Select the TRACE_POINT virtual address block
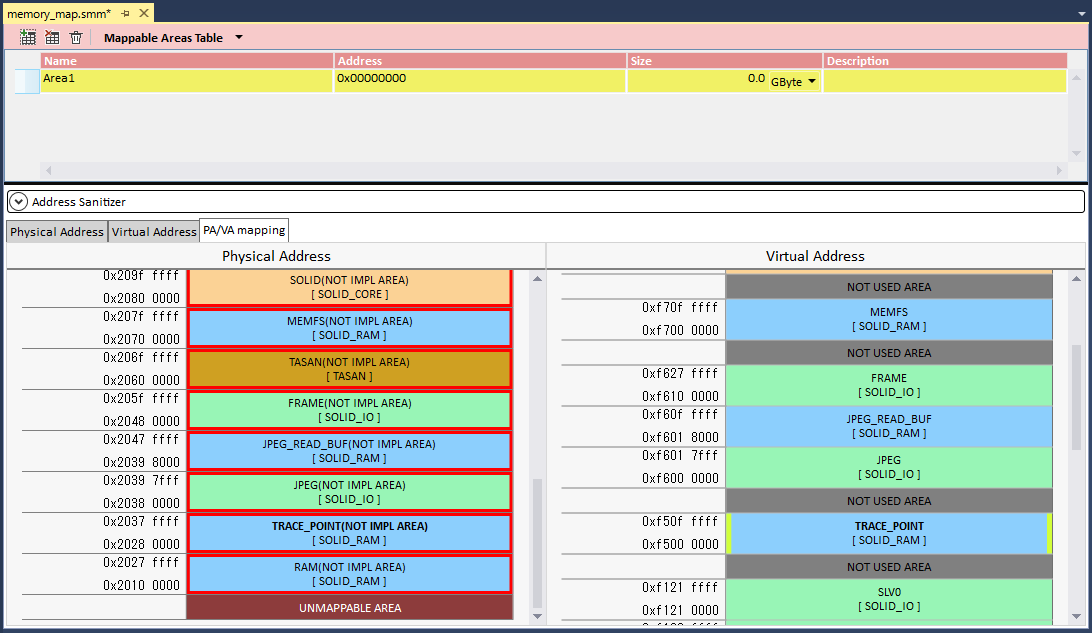This screenshot has width=1092, height=633. (x=888, y=533)
